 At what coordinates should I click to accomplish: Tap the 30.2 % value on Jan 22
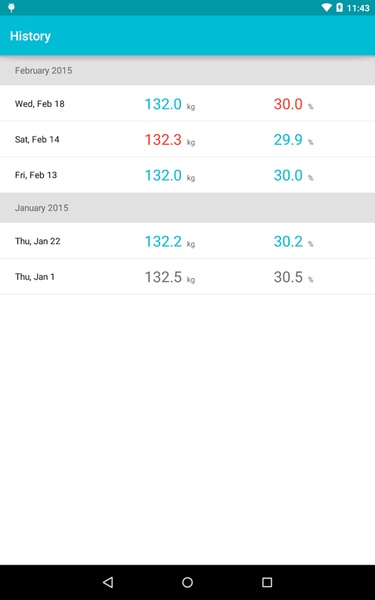[x=293, y=241]
